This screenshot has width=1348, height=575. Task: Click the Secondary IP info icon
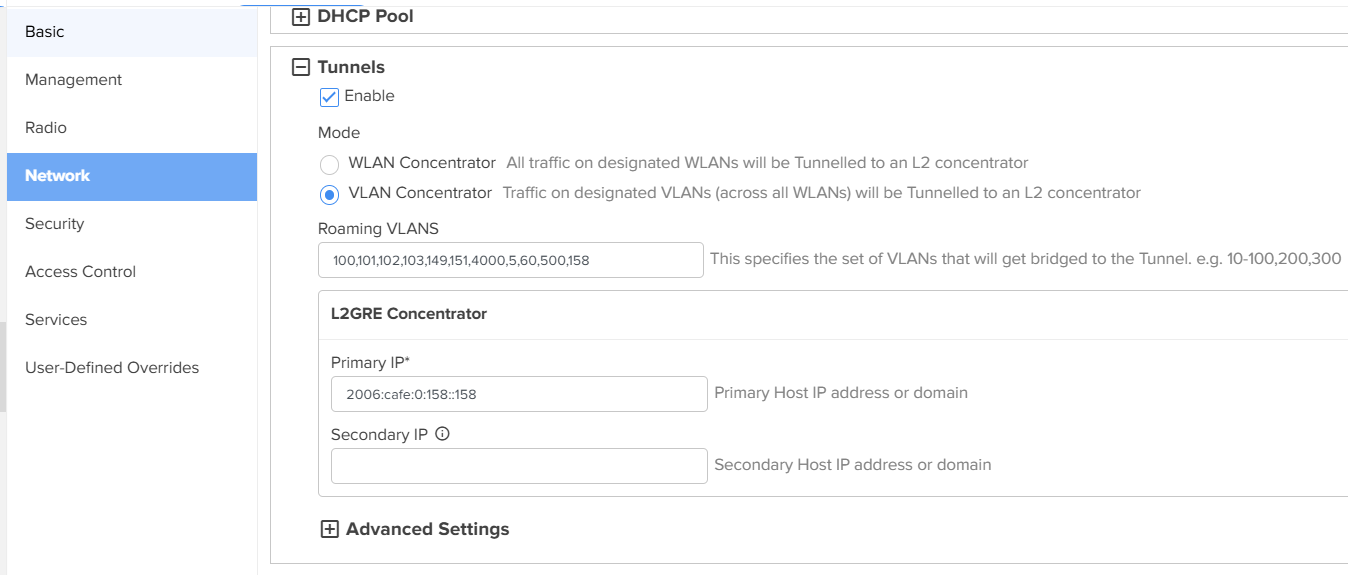443,435
